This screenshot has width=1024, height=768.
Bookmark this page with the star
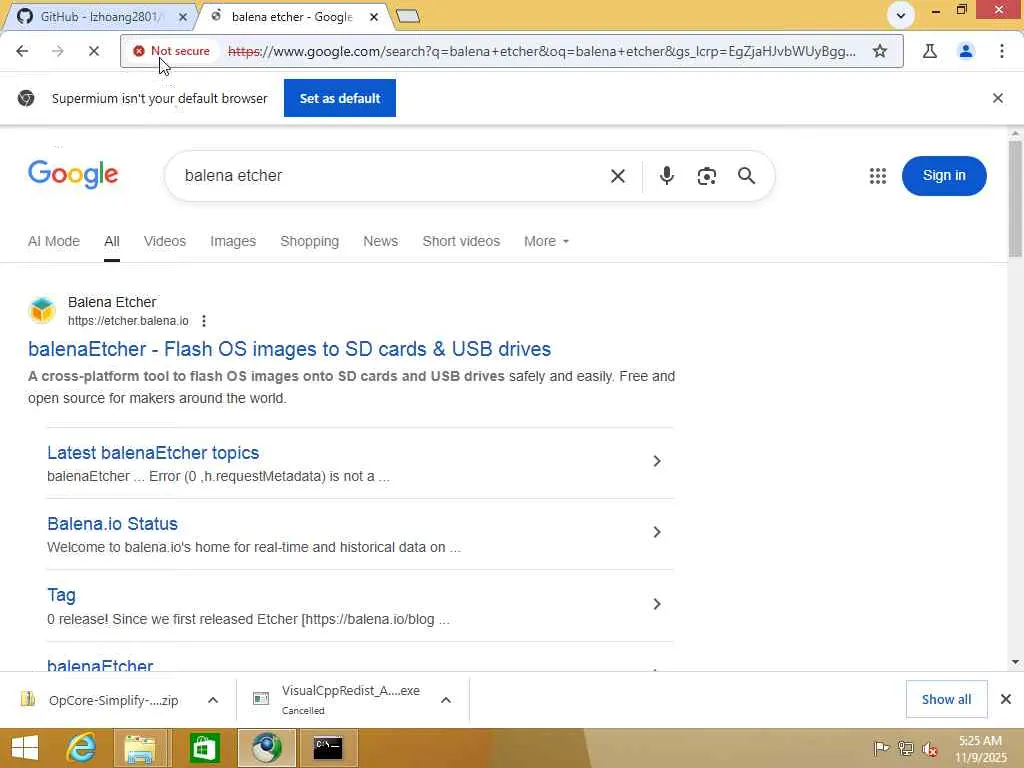pos(880,51)
